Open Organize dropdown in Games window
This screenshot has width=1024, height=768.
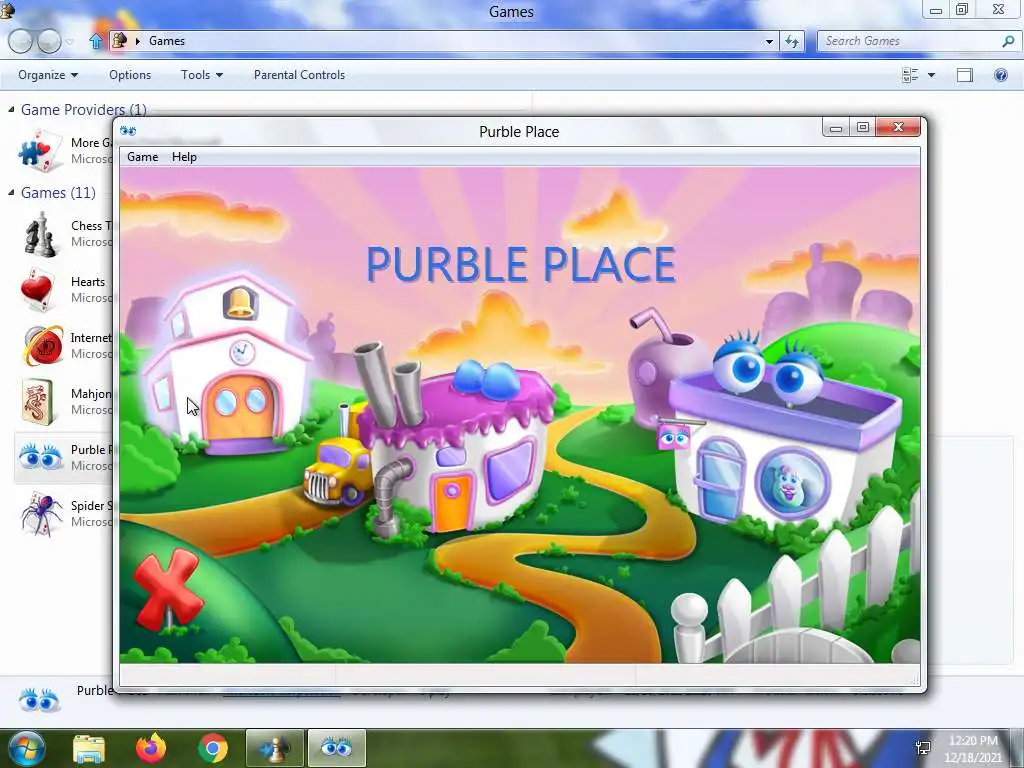click(x=48, y=75)
